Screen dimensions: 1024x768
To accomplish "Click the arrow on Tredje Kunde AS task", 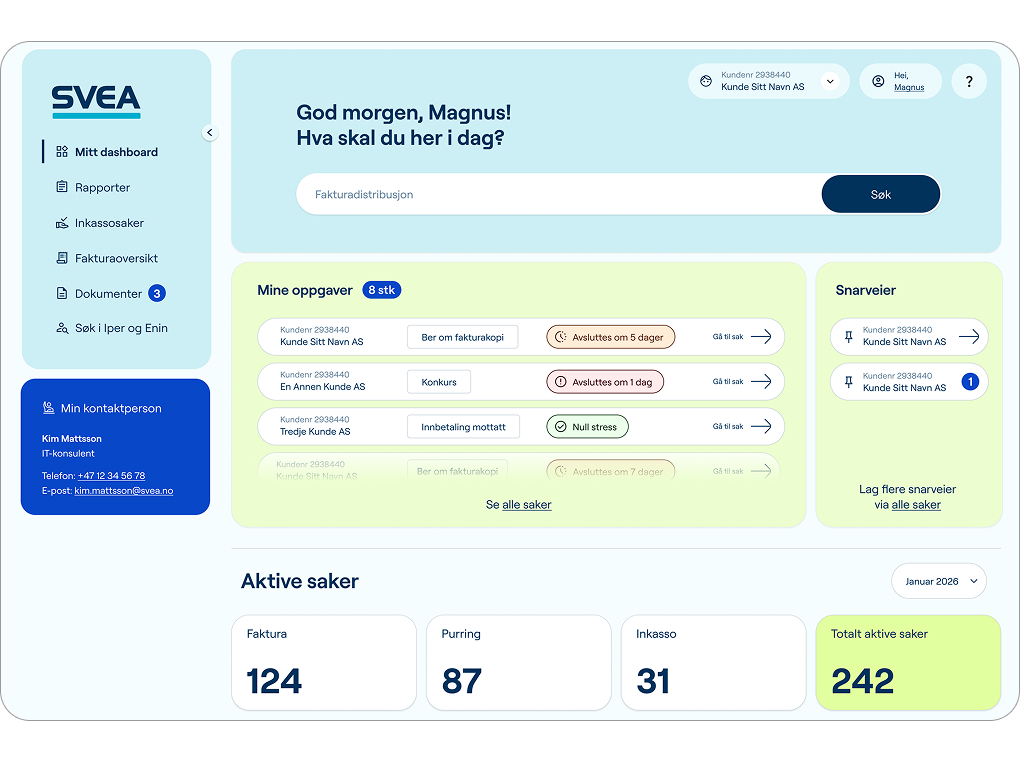I will tap(761, 426).
